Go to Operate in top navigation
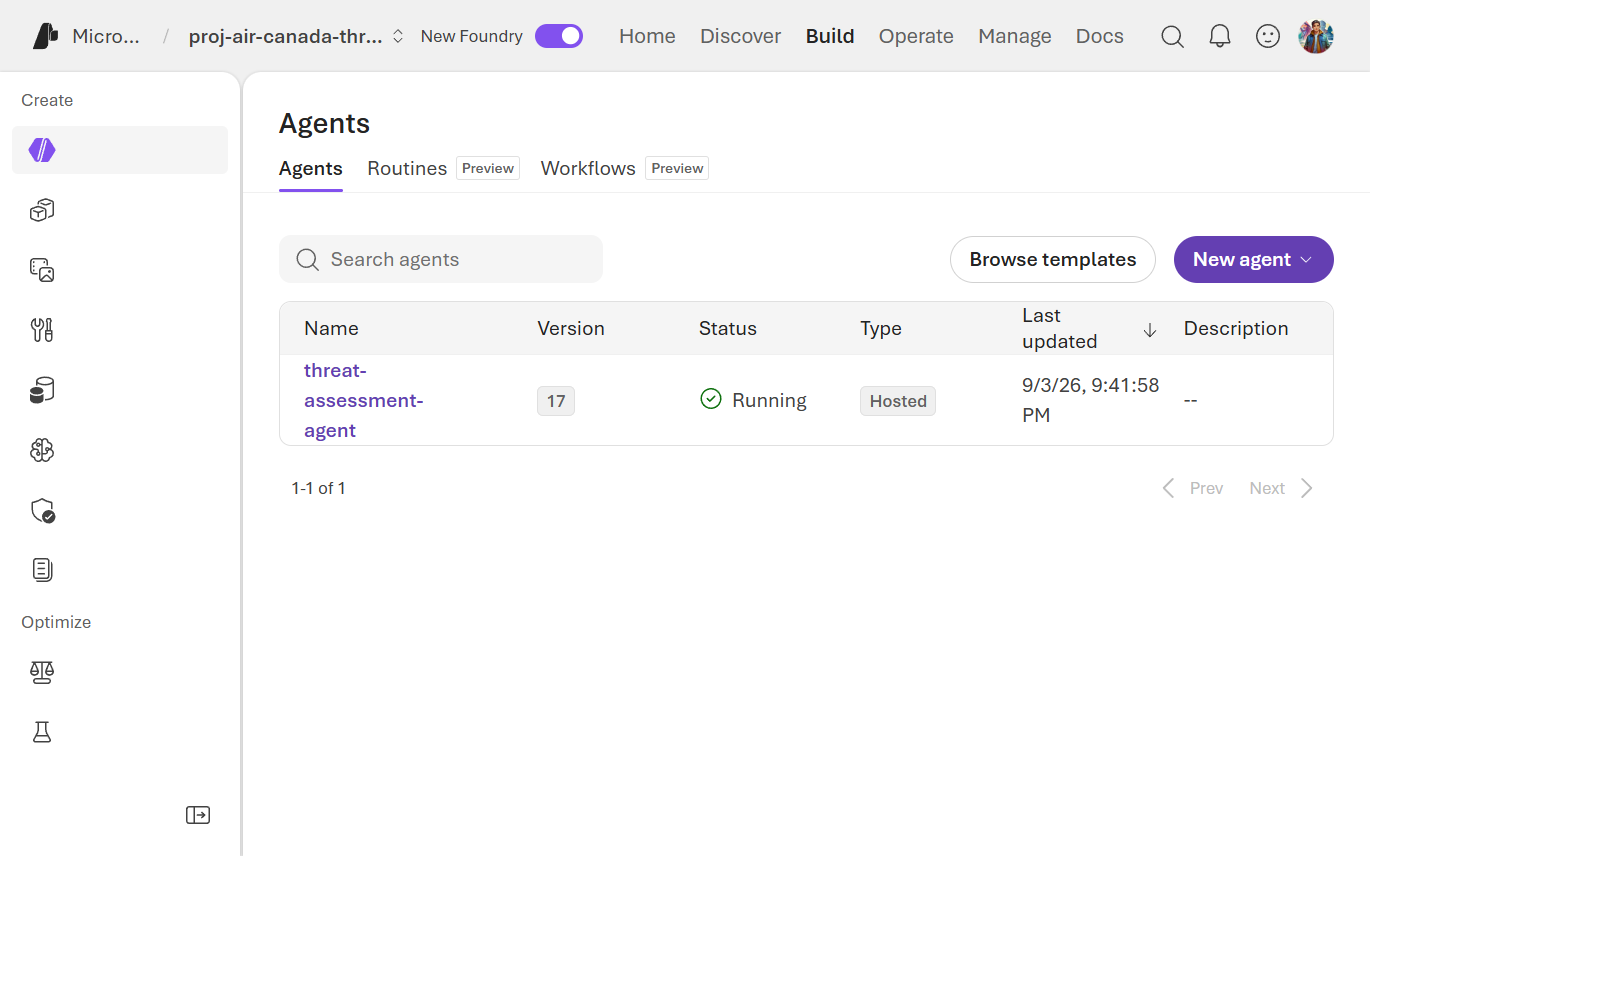This screenshot has width=1600, height=1000. (916, 36)
